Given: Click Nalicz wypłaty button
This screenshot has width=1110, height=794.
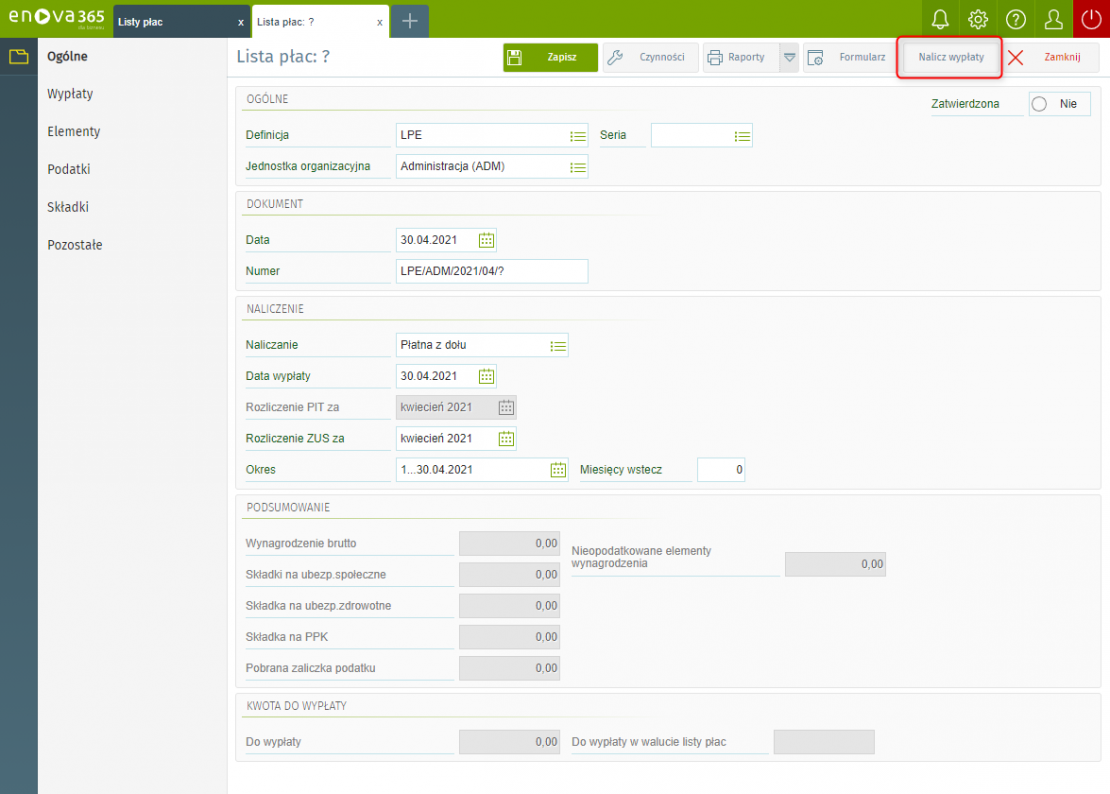Looking at the screenshot, I should (x=950, y=57).
